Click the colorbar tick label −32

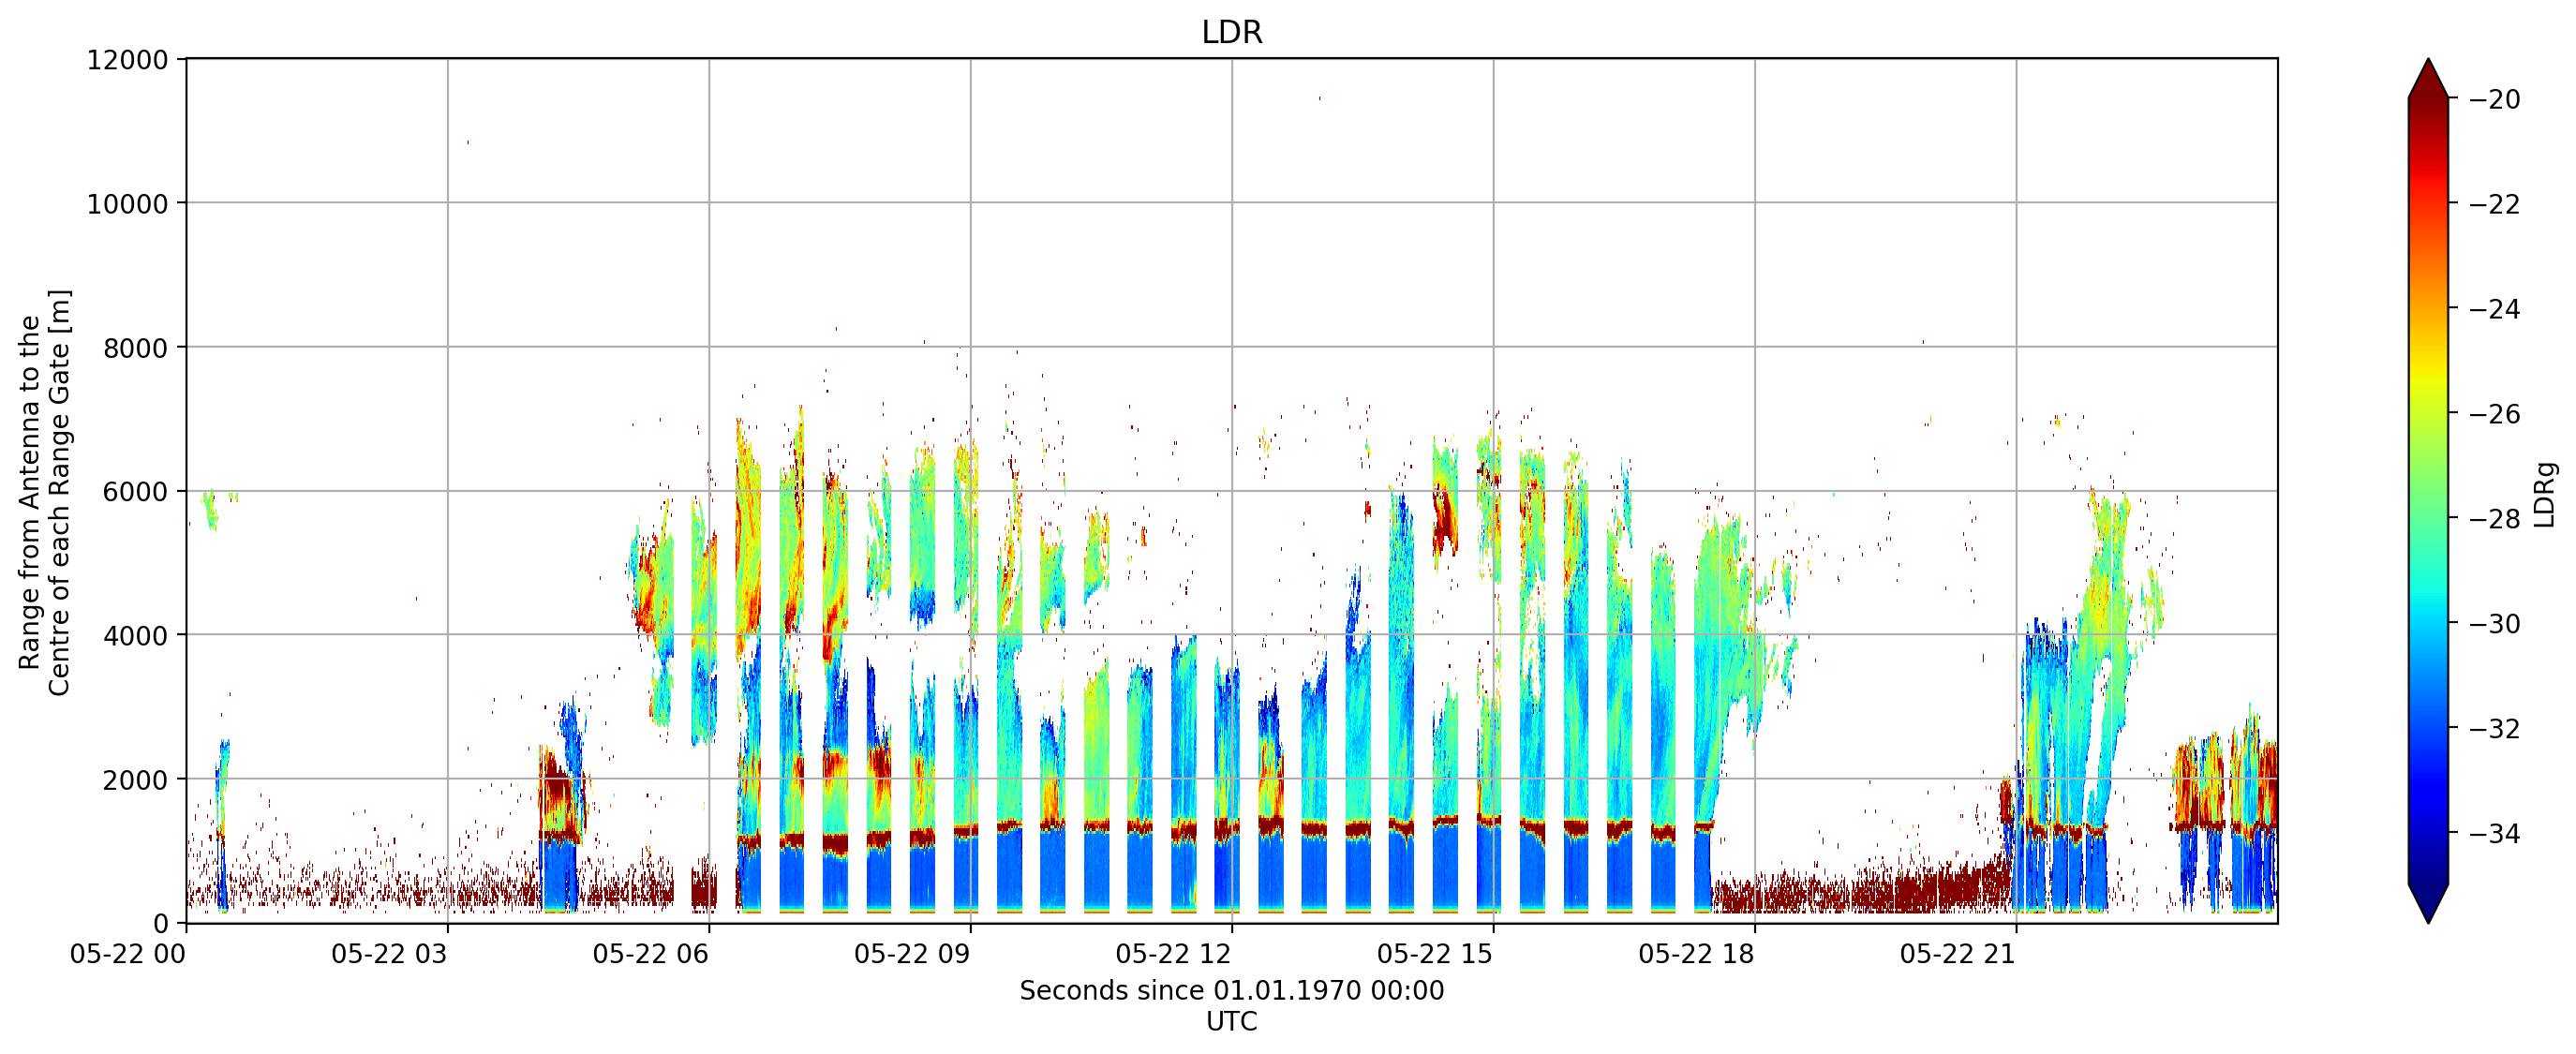[2494, 729]
